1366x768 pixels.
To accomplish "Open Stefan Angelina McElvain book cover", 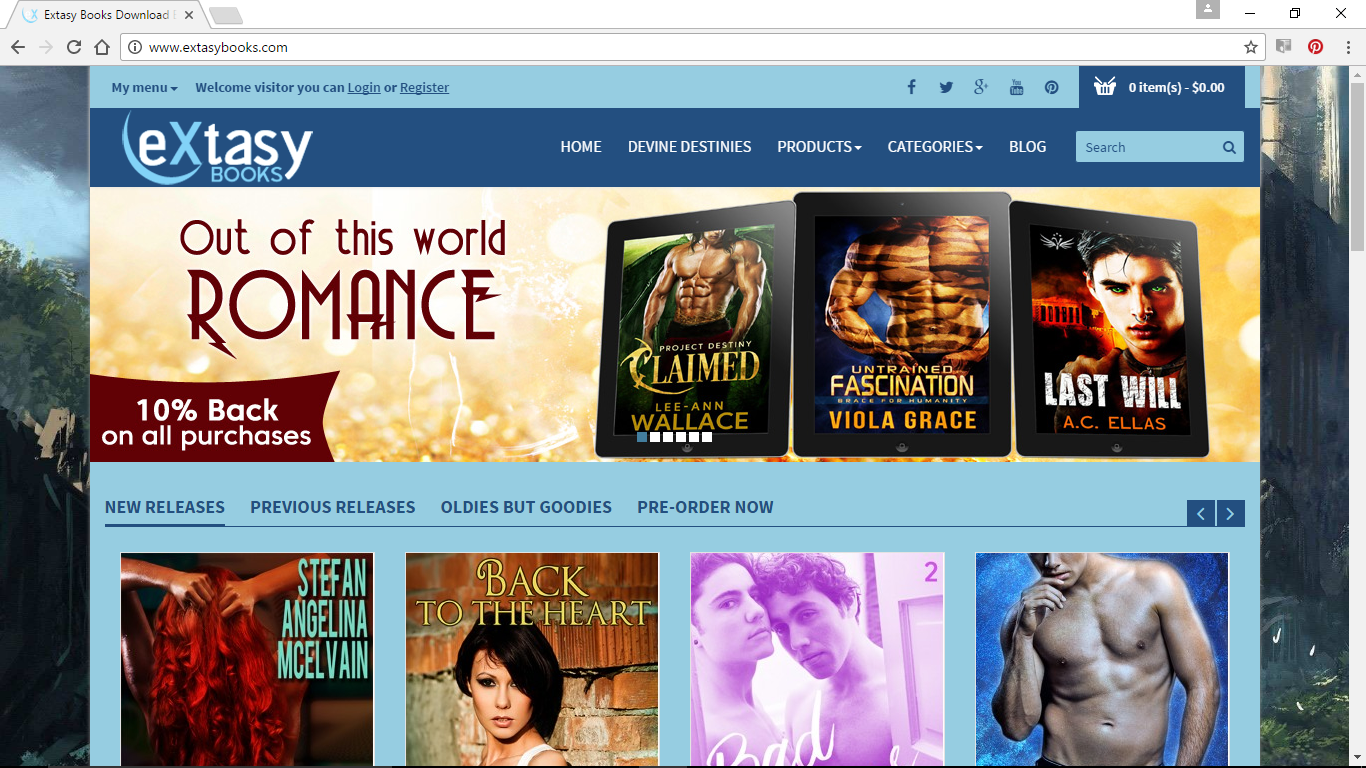I will pyautogui.click(x=247, y=660).
